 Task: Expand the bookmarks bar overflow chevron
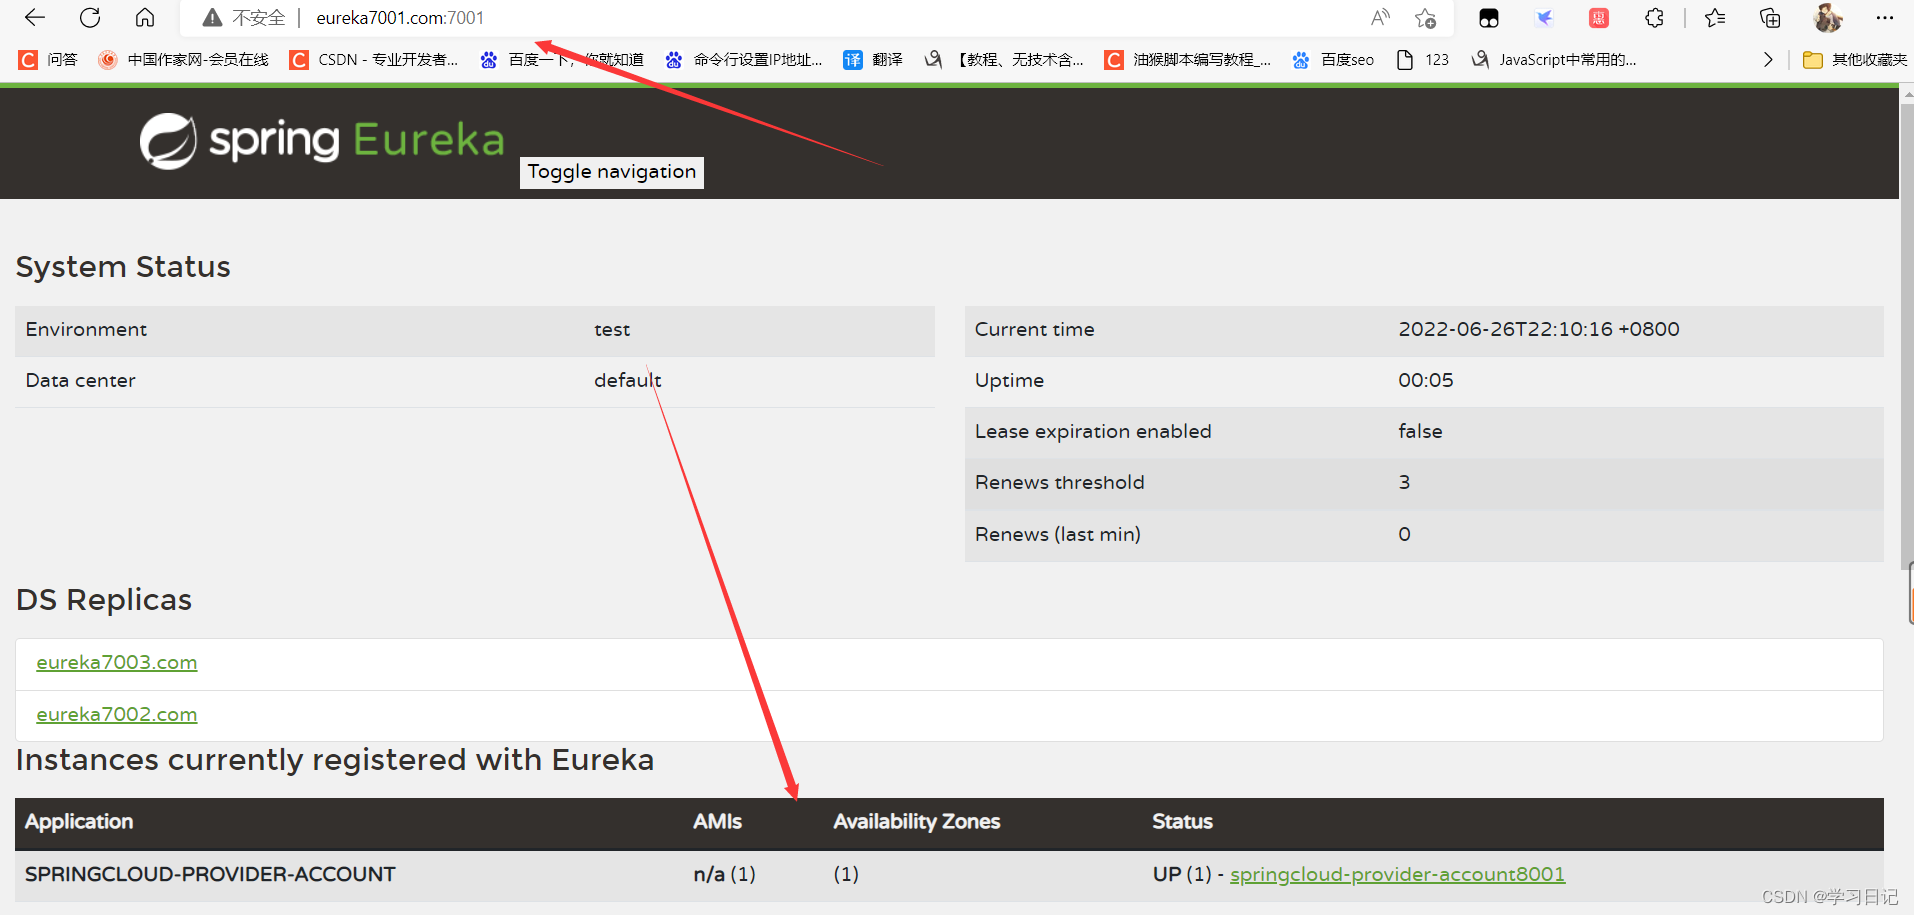point(1768,60)
